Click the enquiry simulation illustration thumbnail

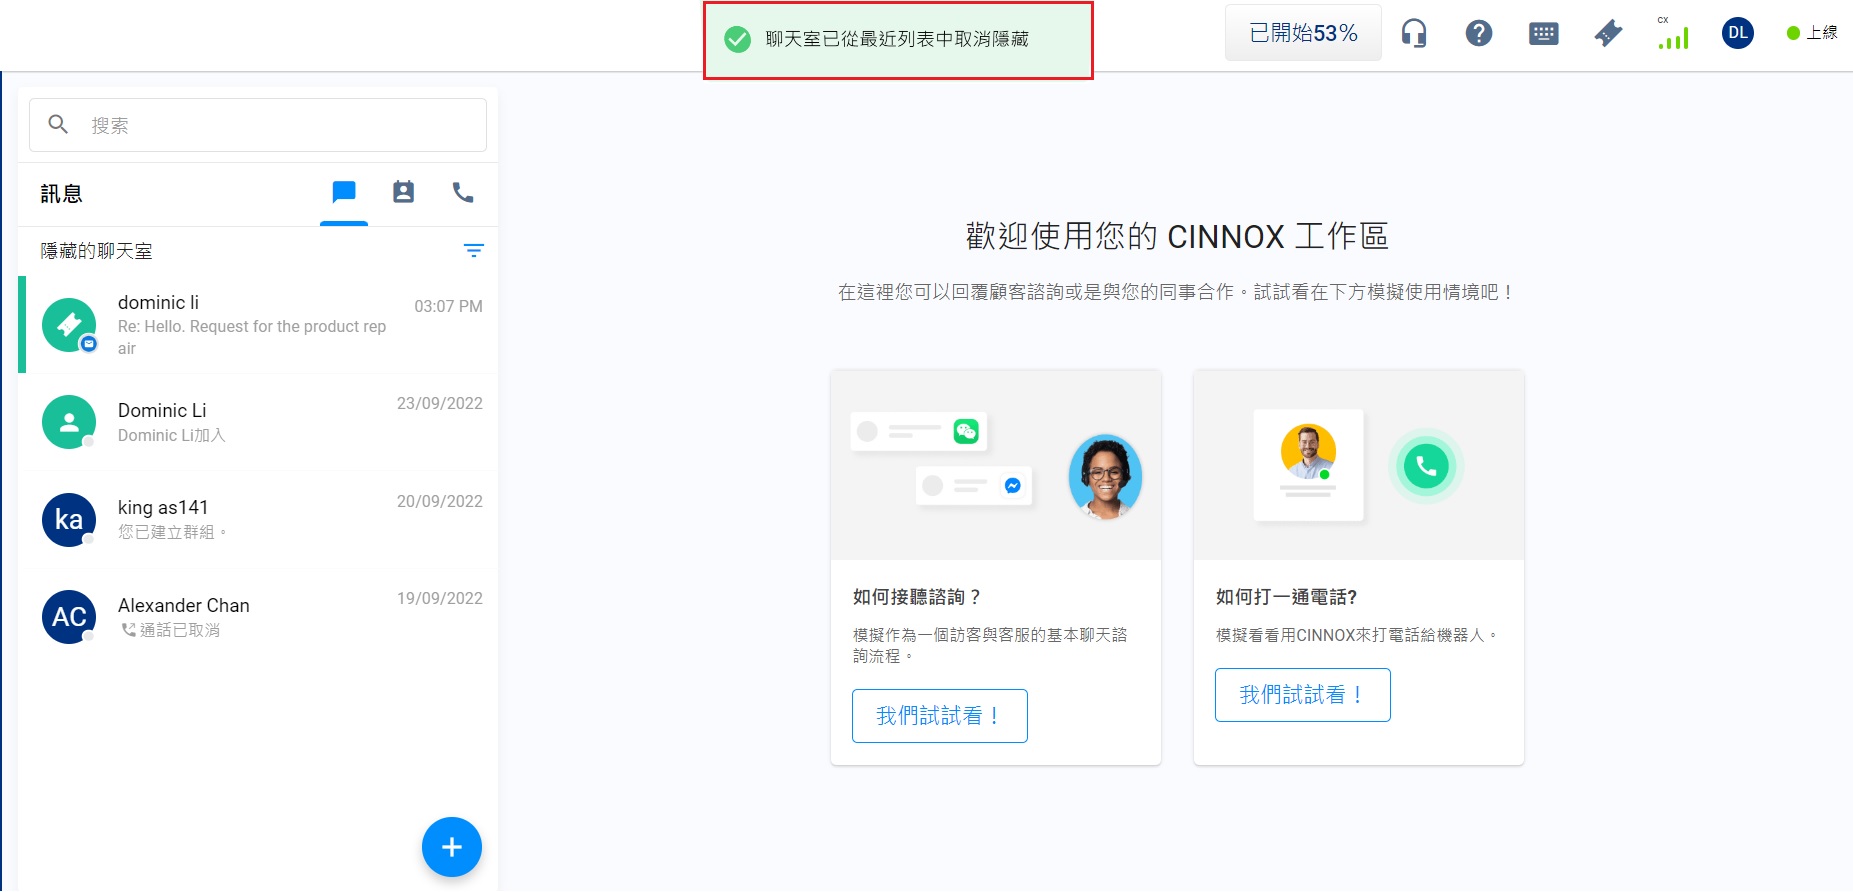pos(996,465)
